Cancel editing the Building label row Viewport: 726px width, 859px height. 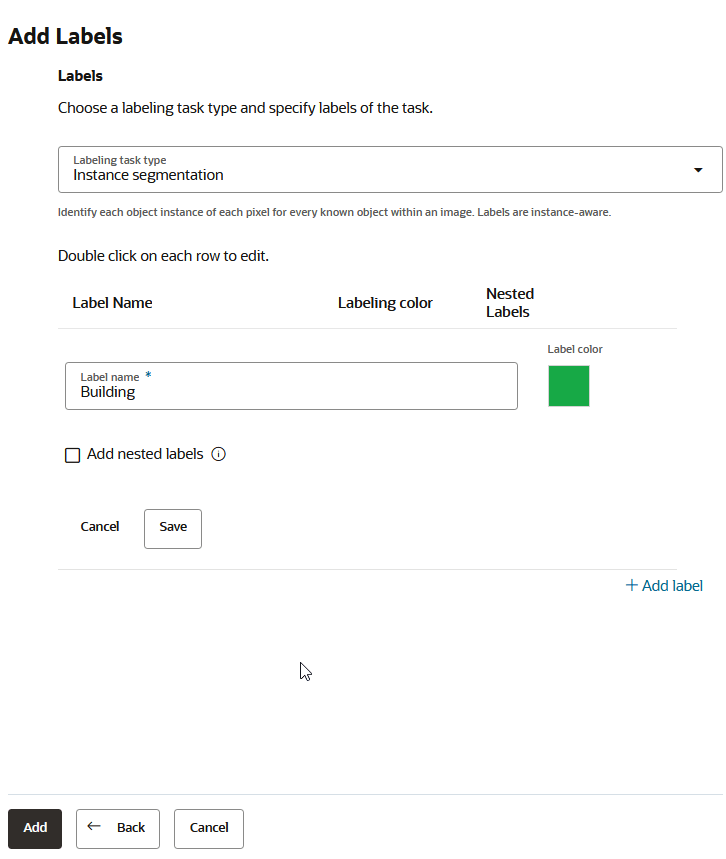(x=99, y=527)
